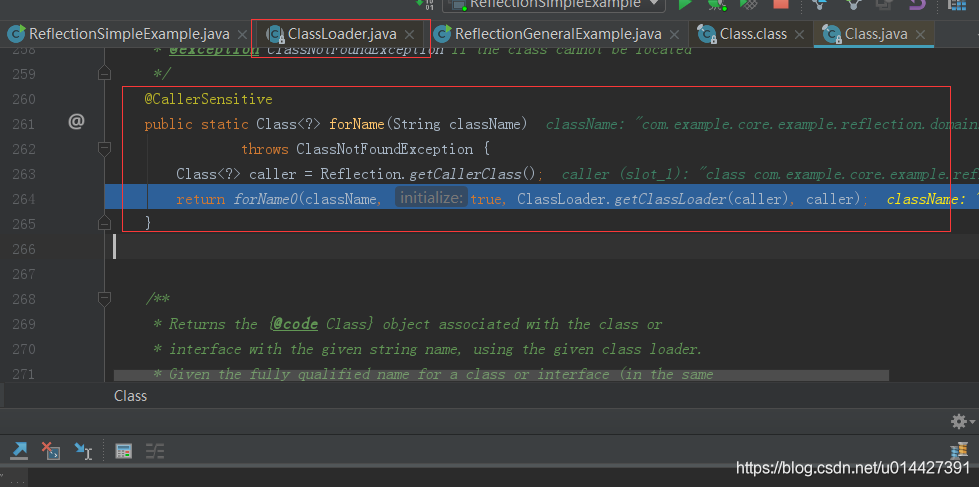Close the ClassLoader.java tab
This screenshot has width=979, height=487.
(409, 34)
